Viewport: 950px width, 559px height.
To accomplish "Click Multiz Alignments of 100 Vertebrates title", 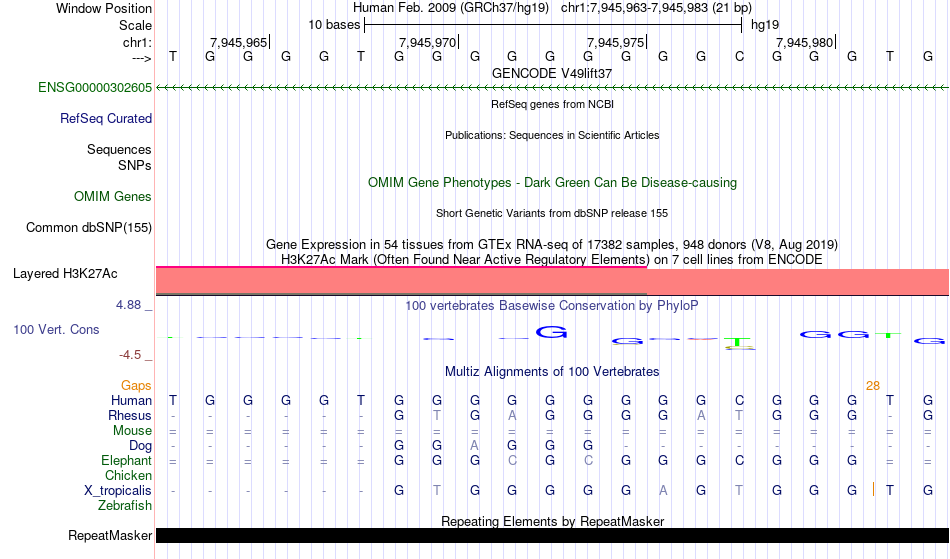I will point(552,371).
